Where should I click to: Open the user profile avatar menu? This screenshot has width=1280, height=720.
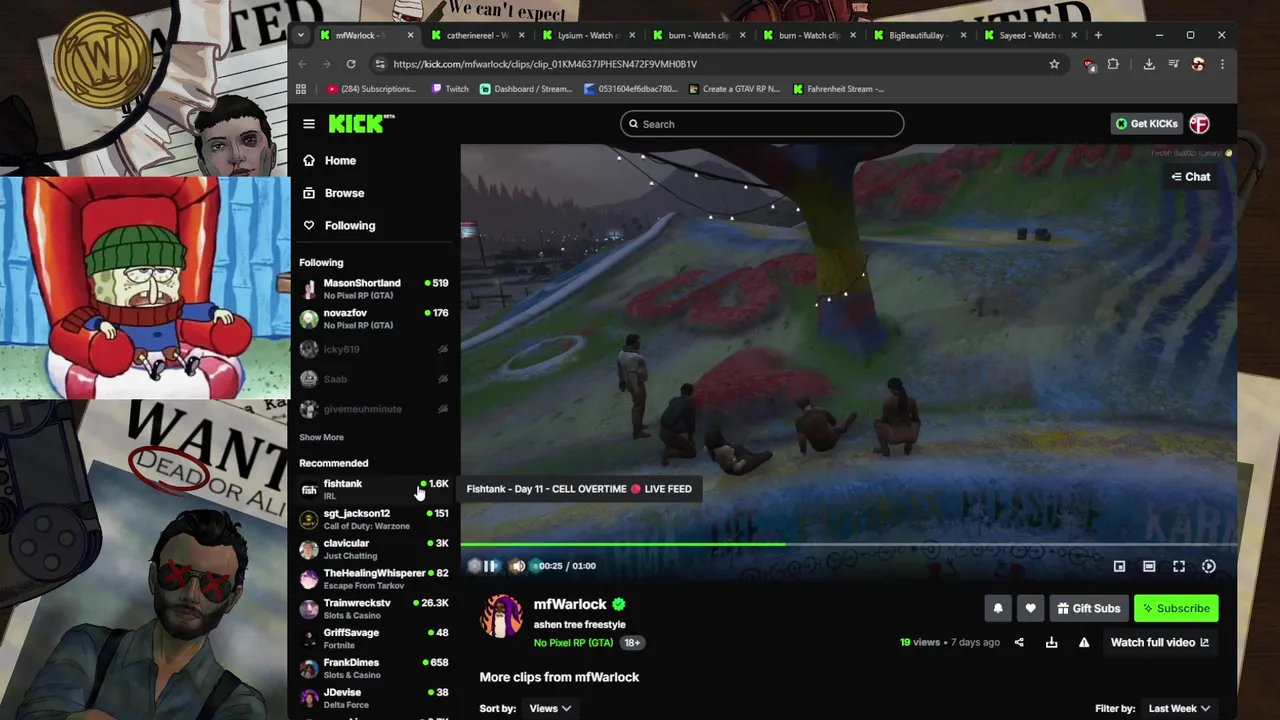1199,124
